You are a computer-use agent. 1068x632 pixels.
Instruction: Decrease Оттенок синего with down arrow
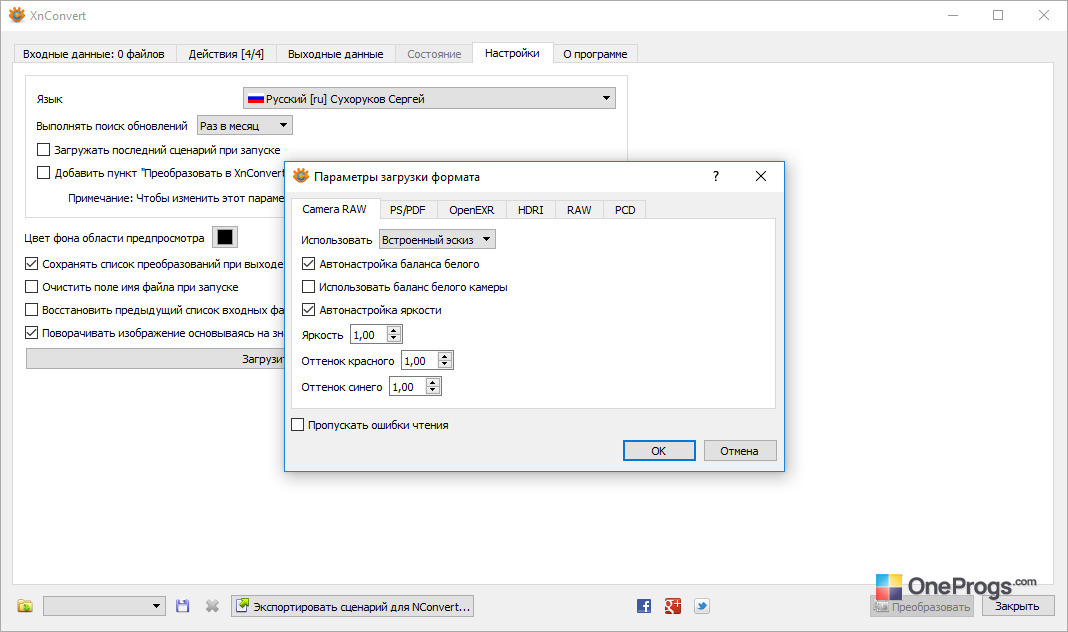click(433, 390)
